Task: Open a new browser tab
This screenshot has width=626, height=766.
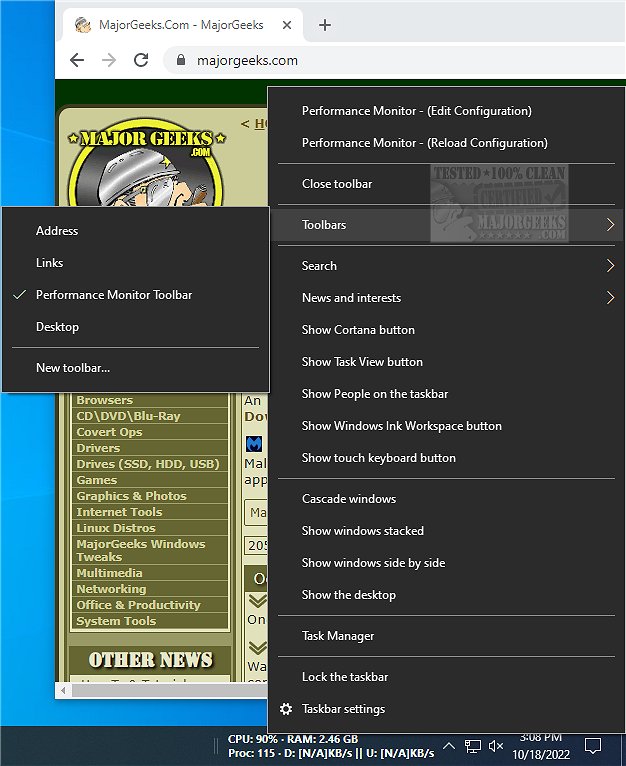Action: click(x=324, y=25)
